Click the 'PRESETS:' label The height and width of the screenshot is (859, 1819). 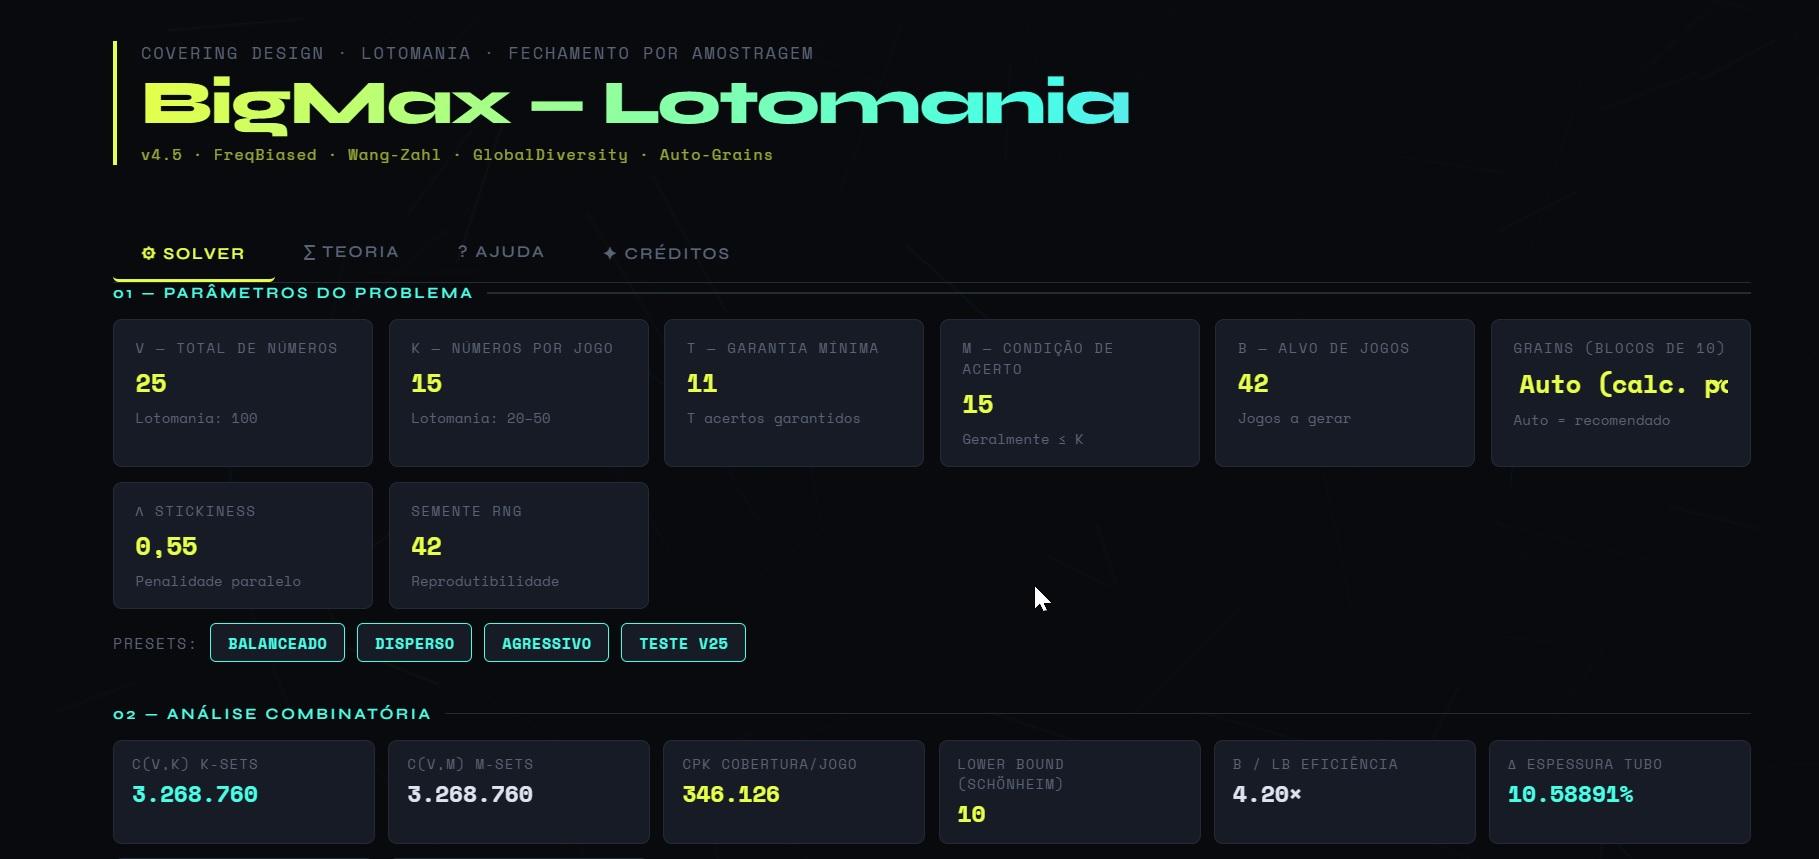(x=155, y=643)
